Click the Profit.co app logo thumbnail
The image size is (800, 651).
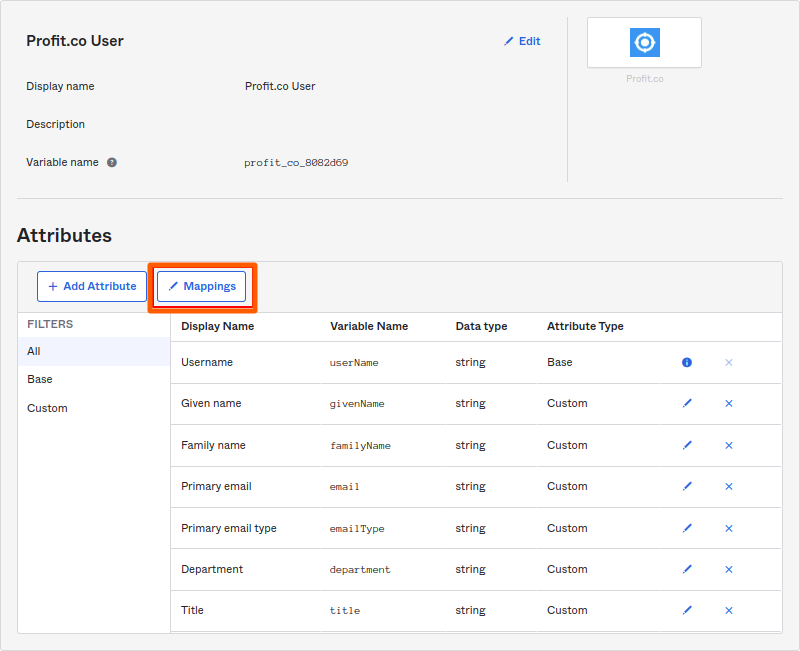pyautogui.click(x=644, y=43)
